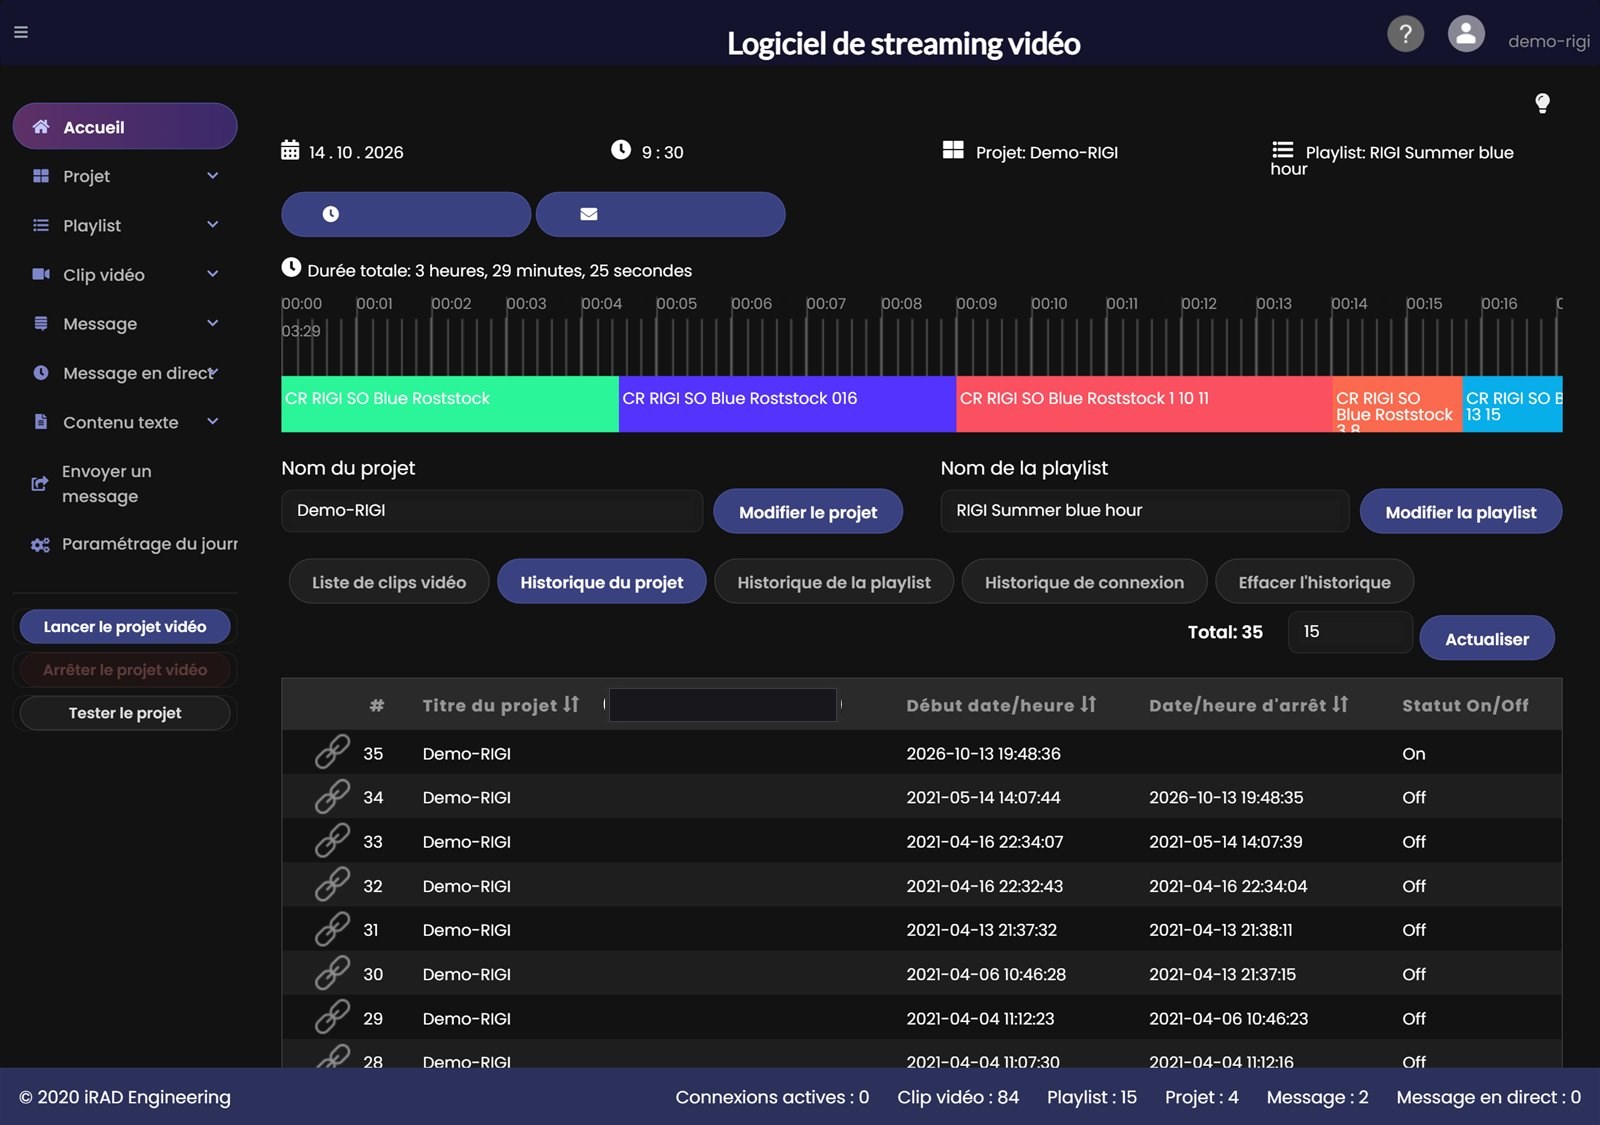Expand the Contenu texte sidebar menu
1600x1125 pixels.
point(125,422)
